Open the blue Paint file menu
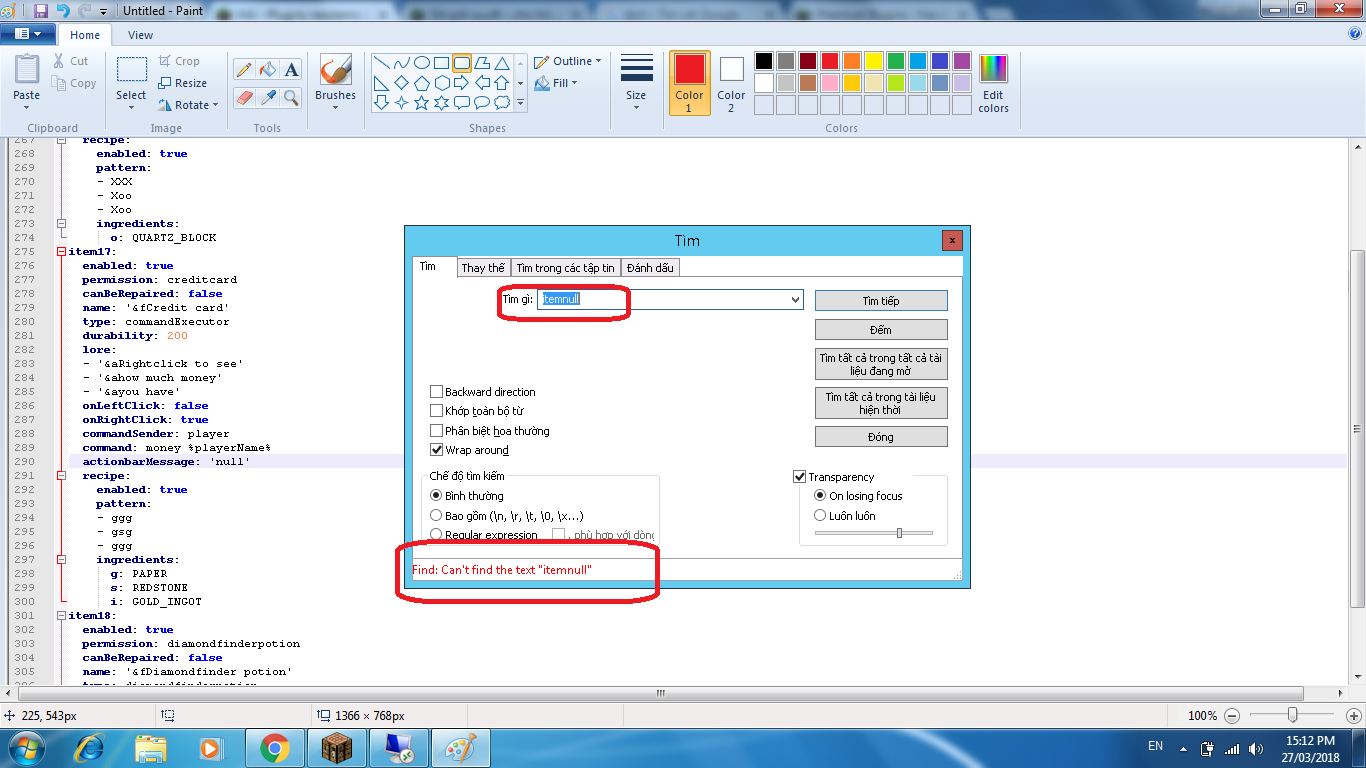This screenshot has height=768, width=1366. pos(28,34)
